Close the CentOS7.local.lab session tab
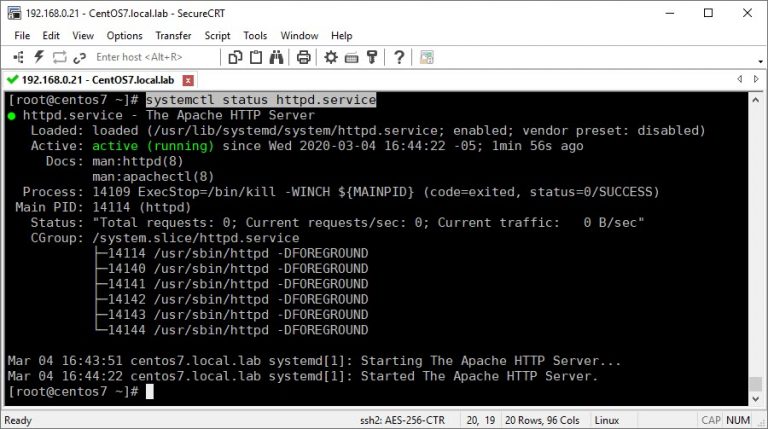Image resolution: width=768 pixels, height=429 pixels. coord(188,80)
